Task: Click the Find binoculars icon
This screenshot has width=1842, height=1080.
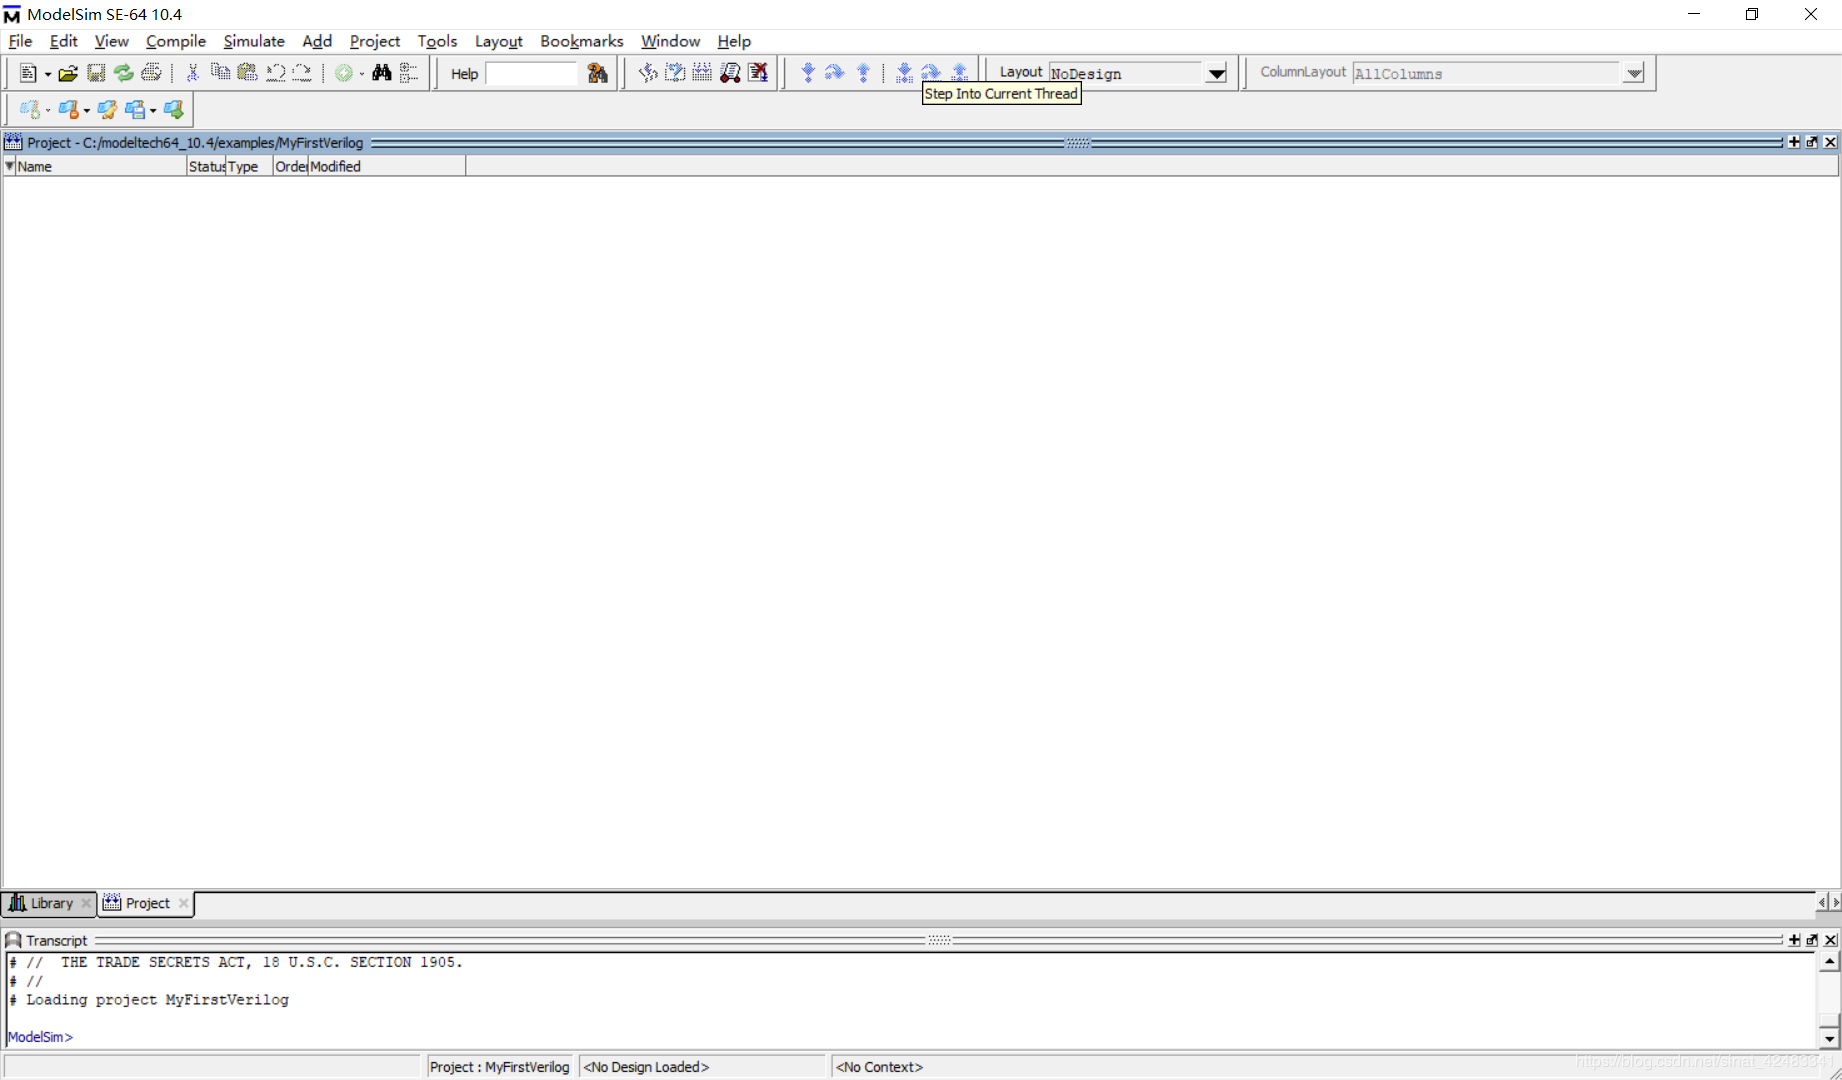Action: (x=382, y=73)
